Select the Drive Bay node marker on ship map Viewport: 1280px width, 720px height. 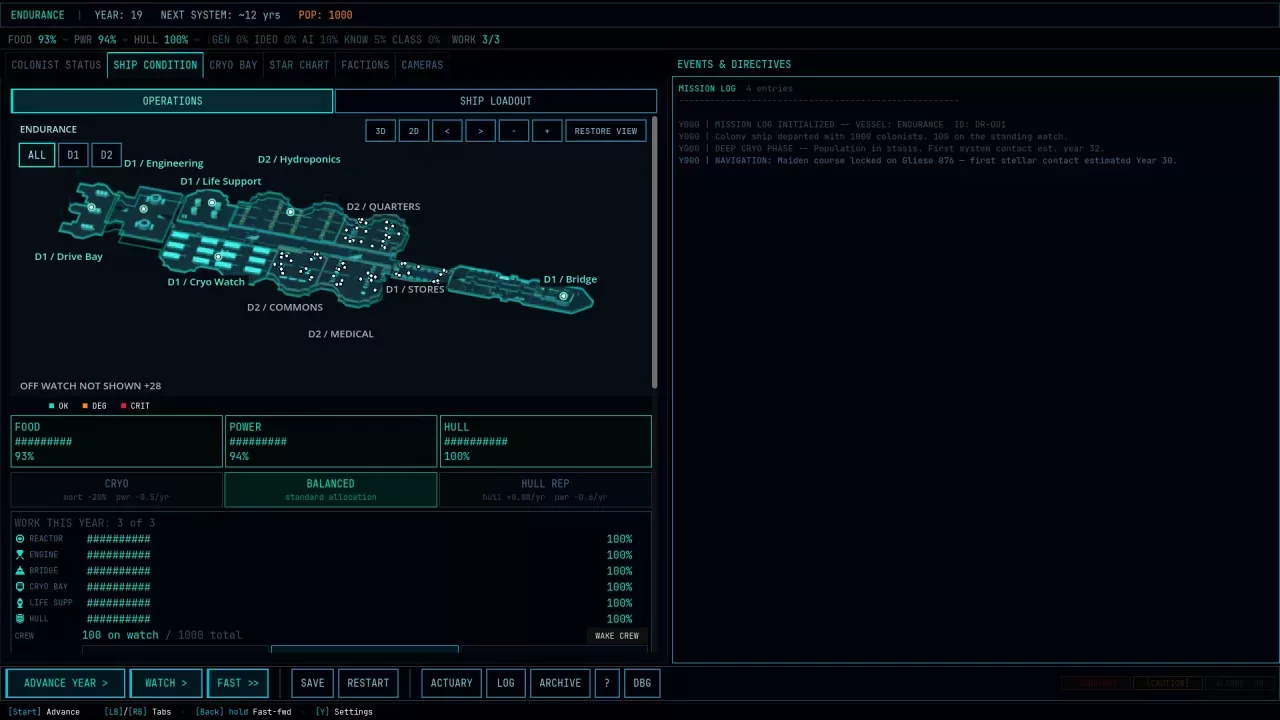91,208
